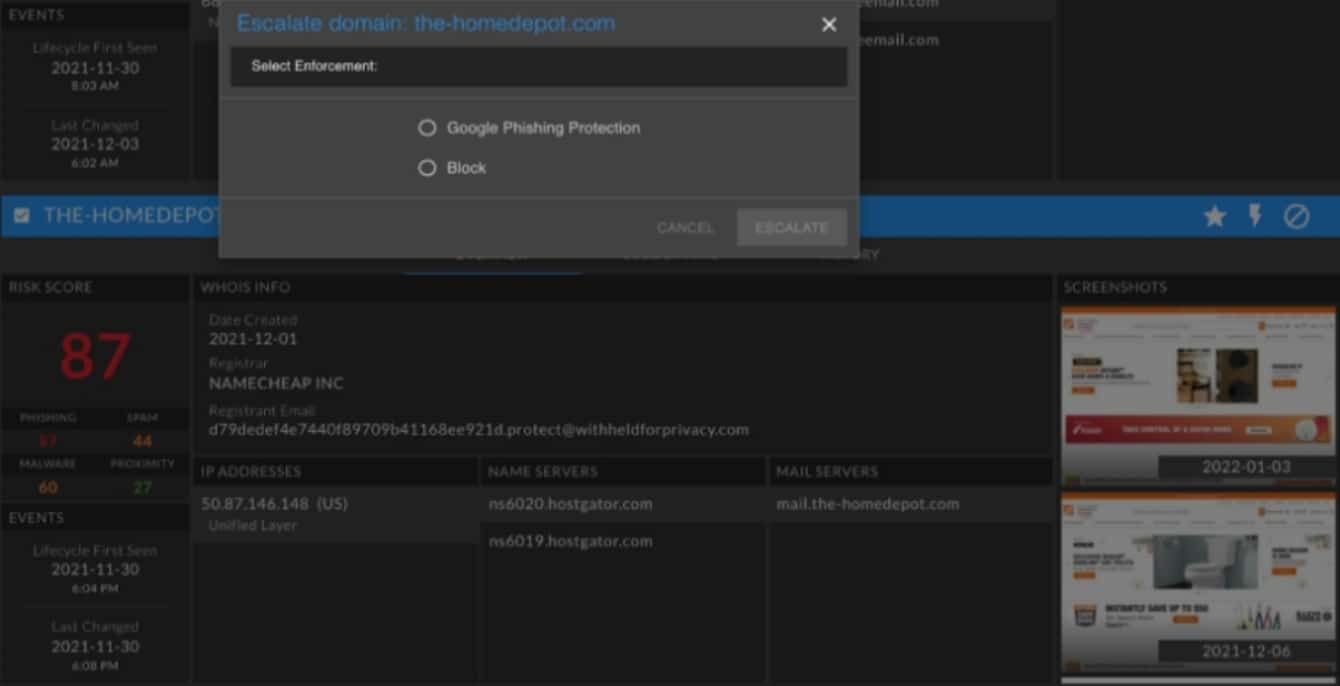Click the Escalate button in dialog
Image resolution: width=1340 pixels, height=686 pixels.
pos(791,227)
